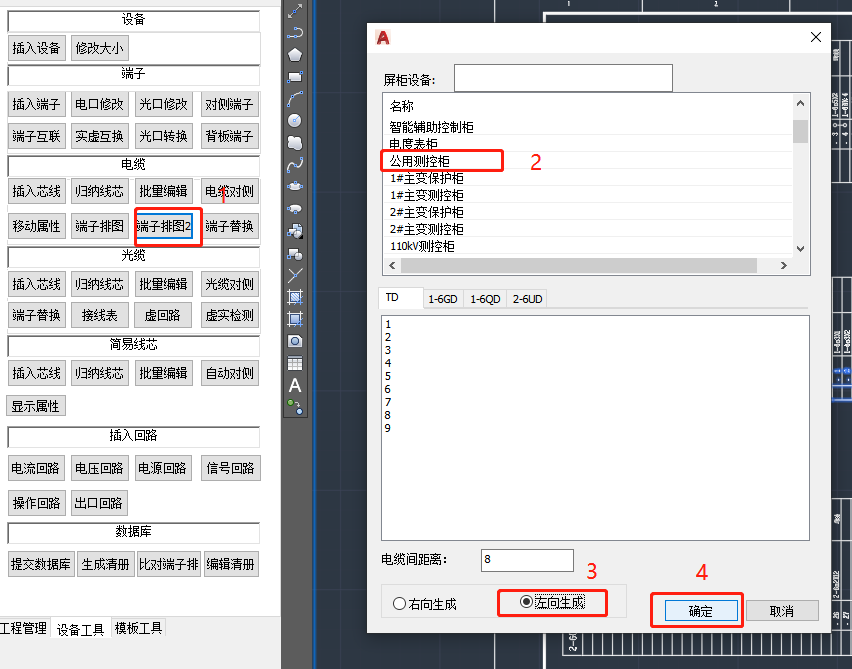
Task: Open the 2-6UD tab
Action: click(527, 298)
